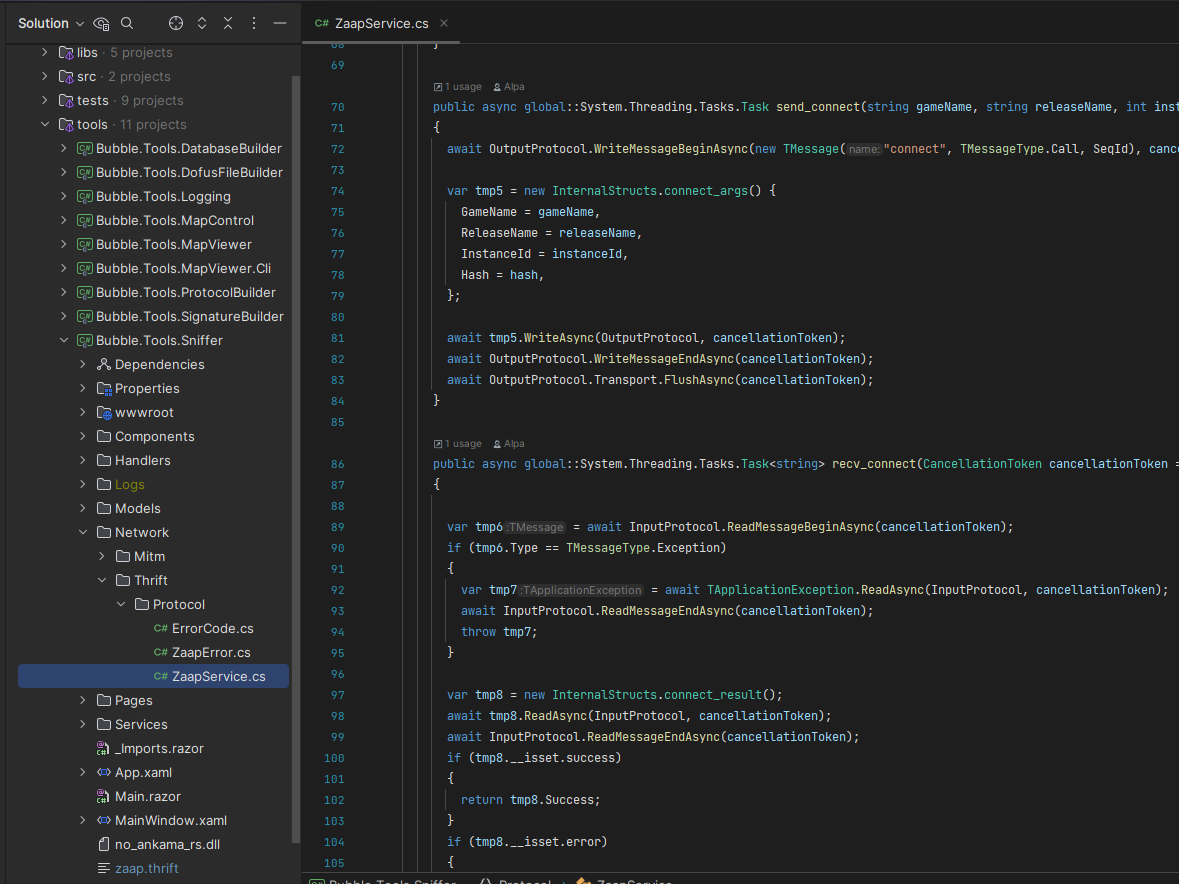1179x884 pixels.
Task: Expand Bubble.Tools.DatabaseBuilder project
Action: click(64, 149)
